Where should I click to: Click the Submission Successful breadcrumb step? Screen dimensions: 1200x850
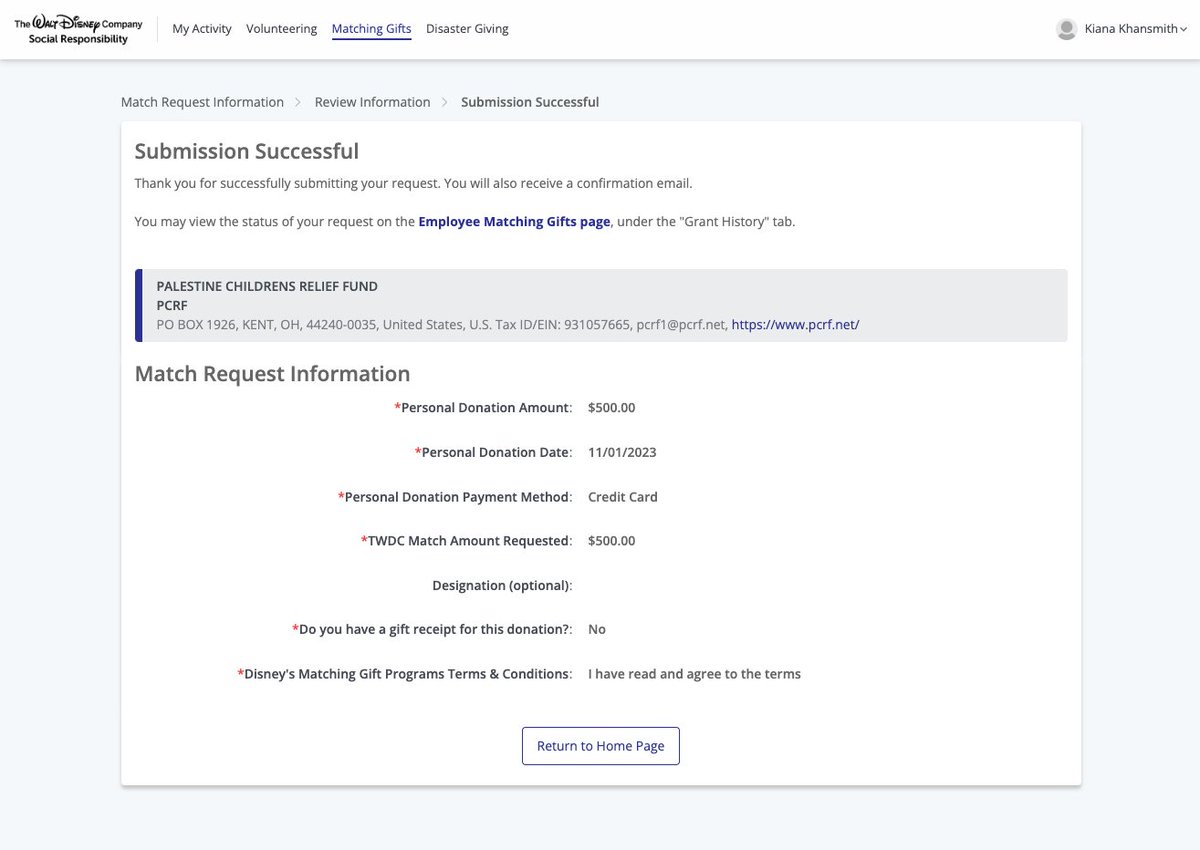tap(530, 102)
